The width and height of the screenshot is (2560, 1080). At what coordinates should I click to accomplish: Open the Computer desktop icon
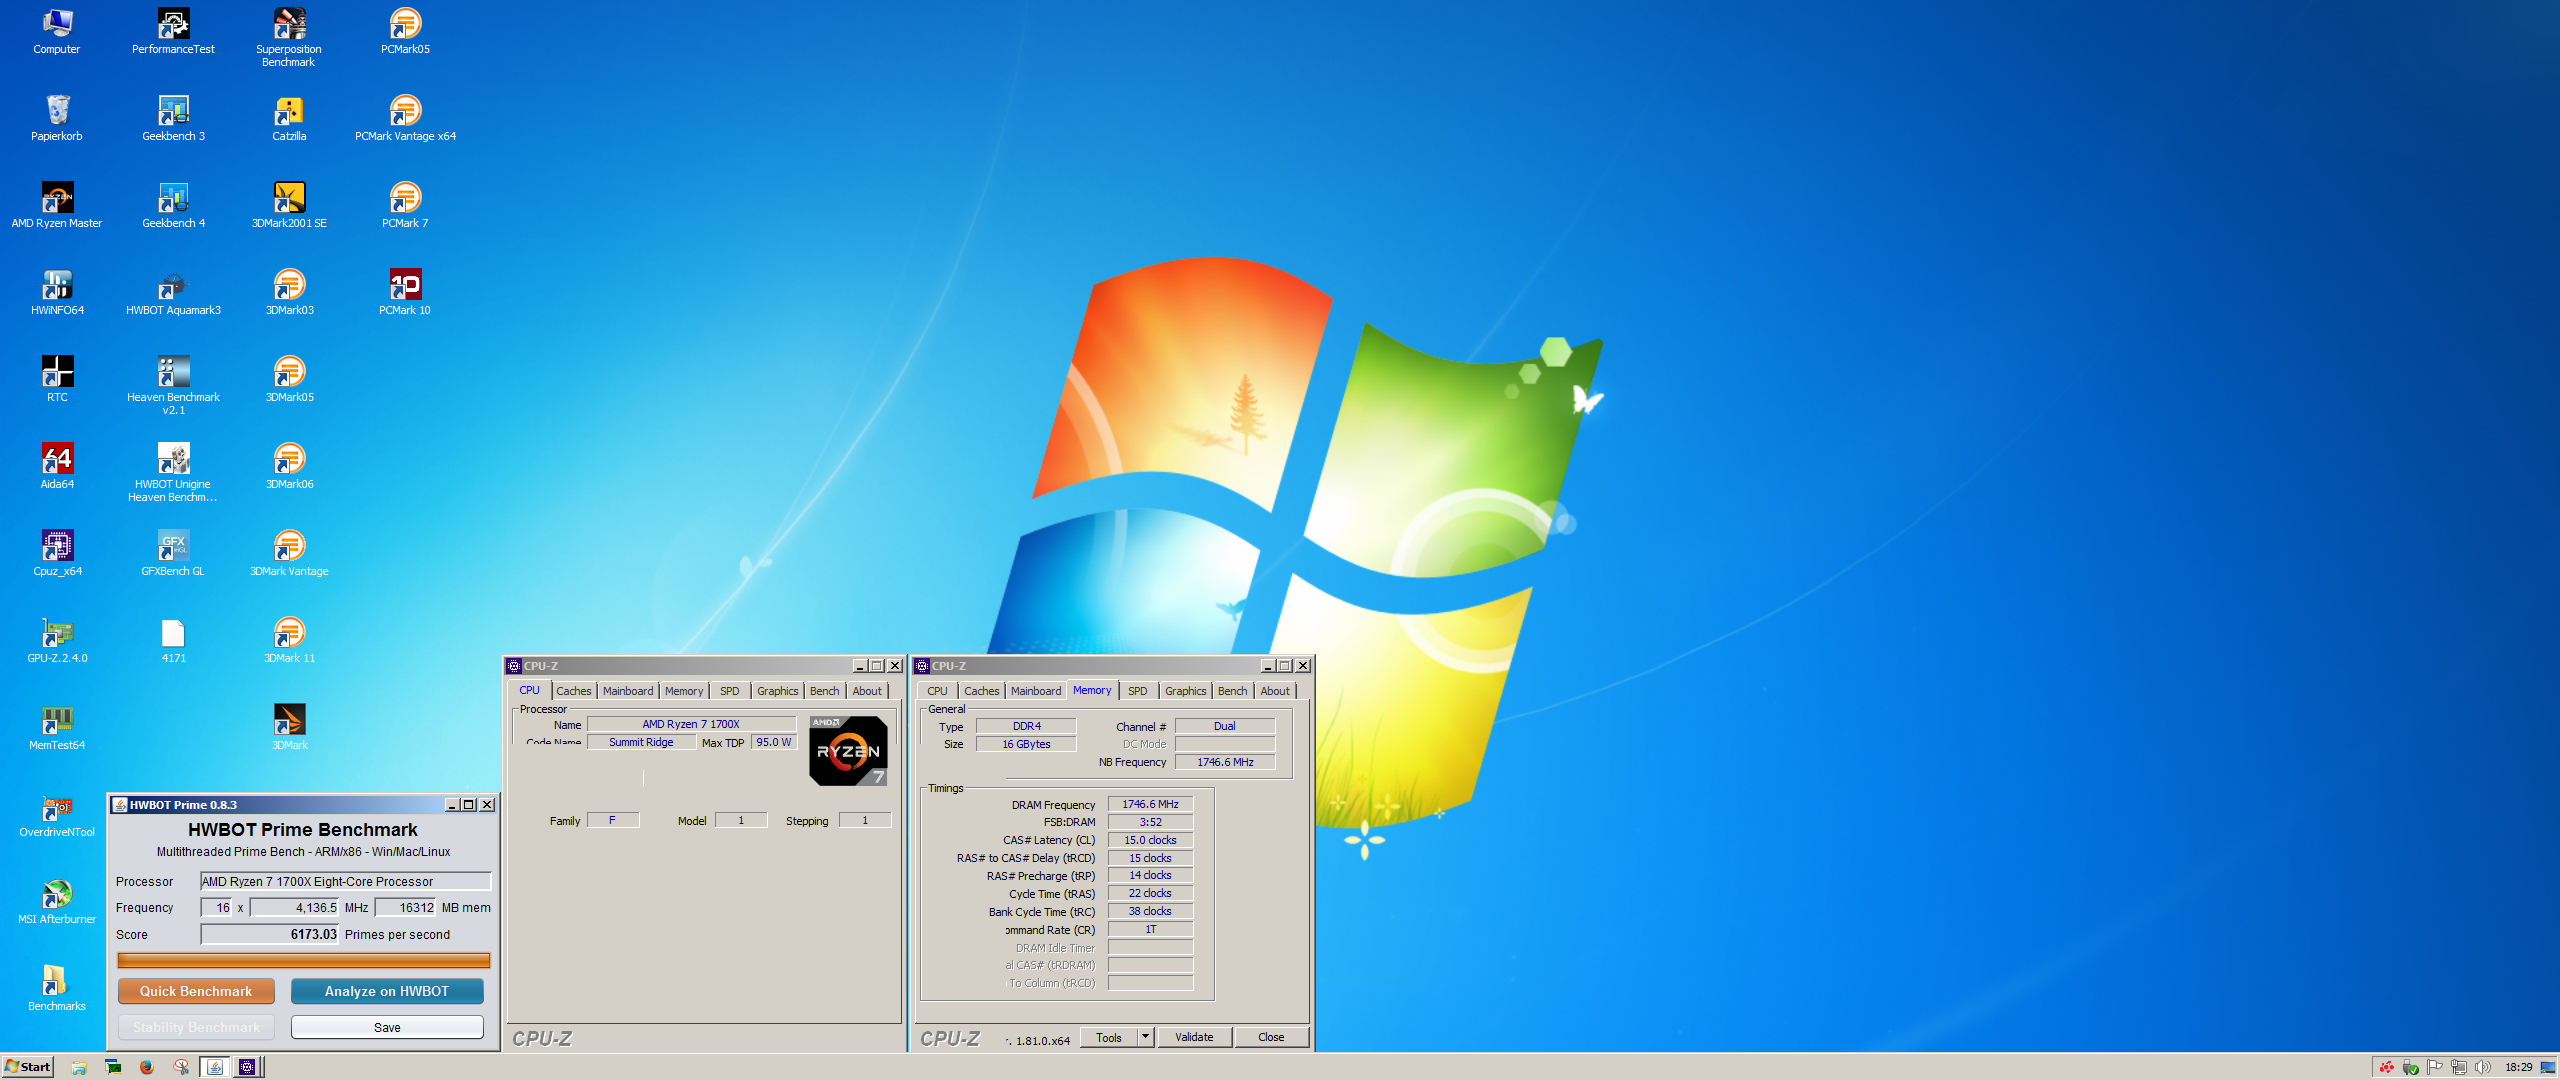tap(57, 31)
